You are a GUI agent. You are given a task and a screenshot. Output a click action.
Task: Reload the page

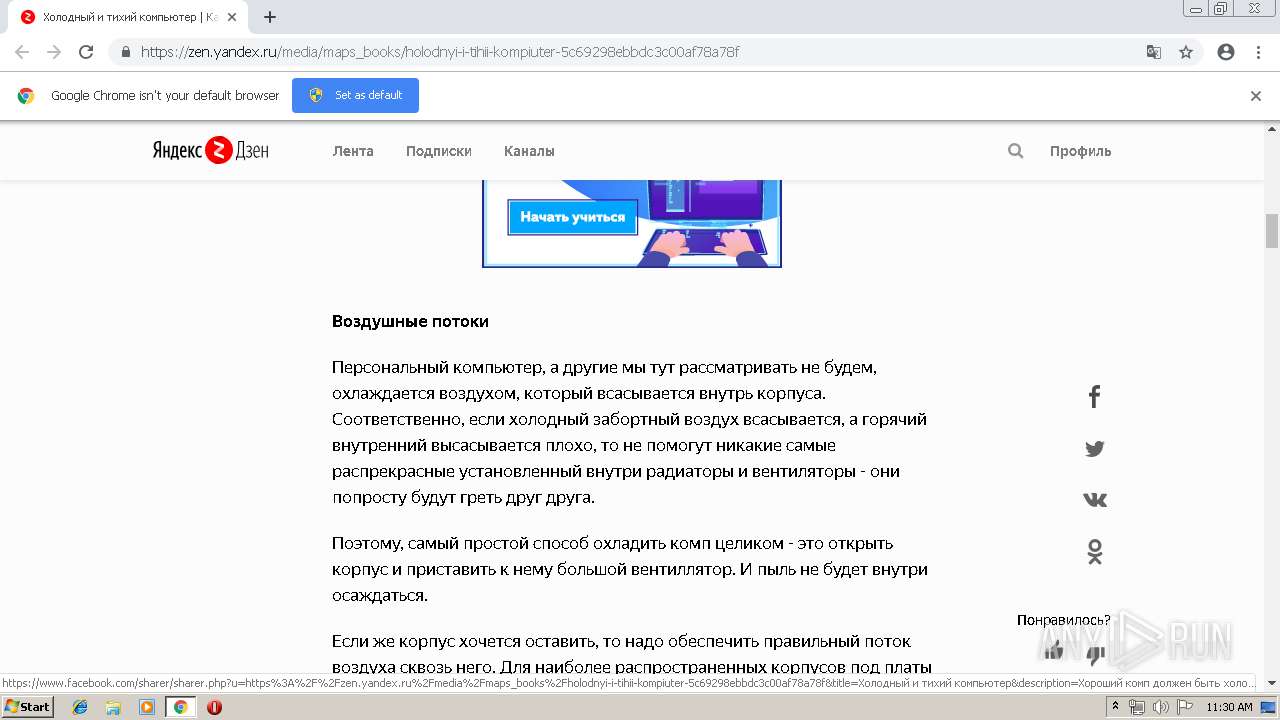coord(86,52)
